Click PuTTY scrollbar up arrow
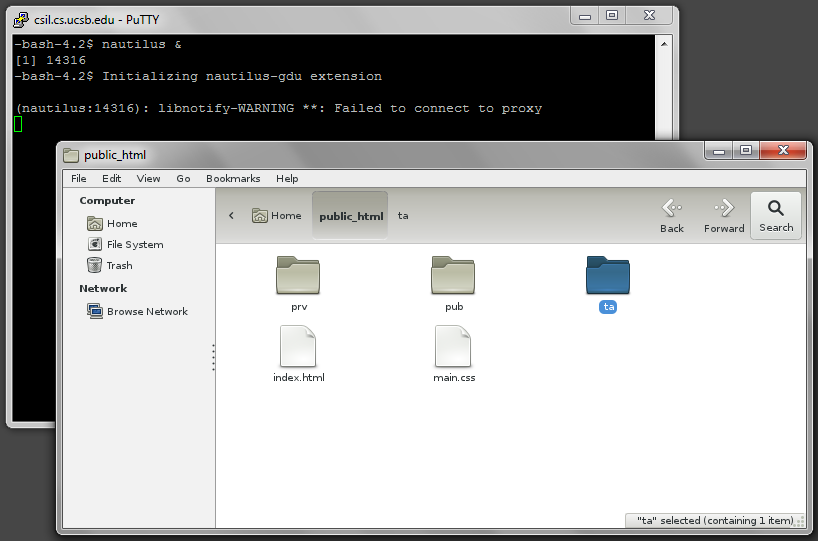The image size is (818, 541). coord(664,44)
